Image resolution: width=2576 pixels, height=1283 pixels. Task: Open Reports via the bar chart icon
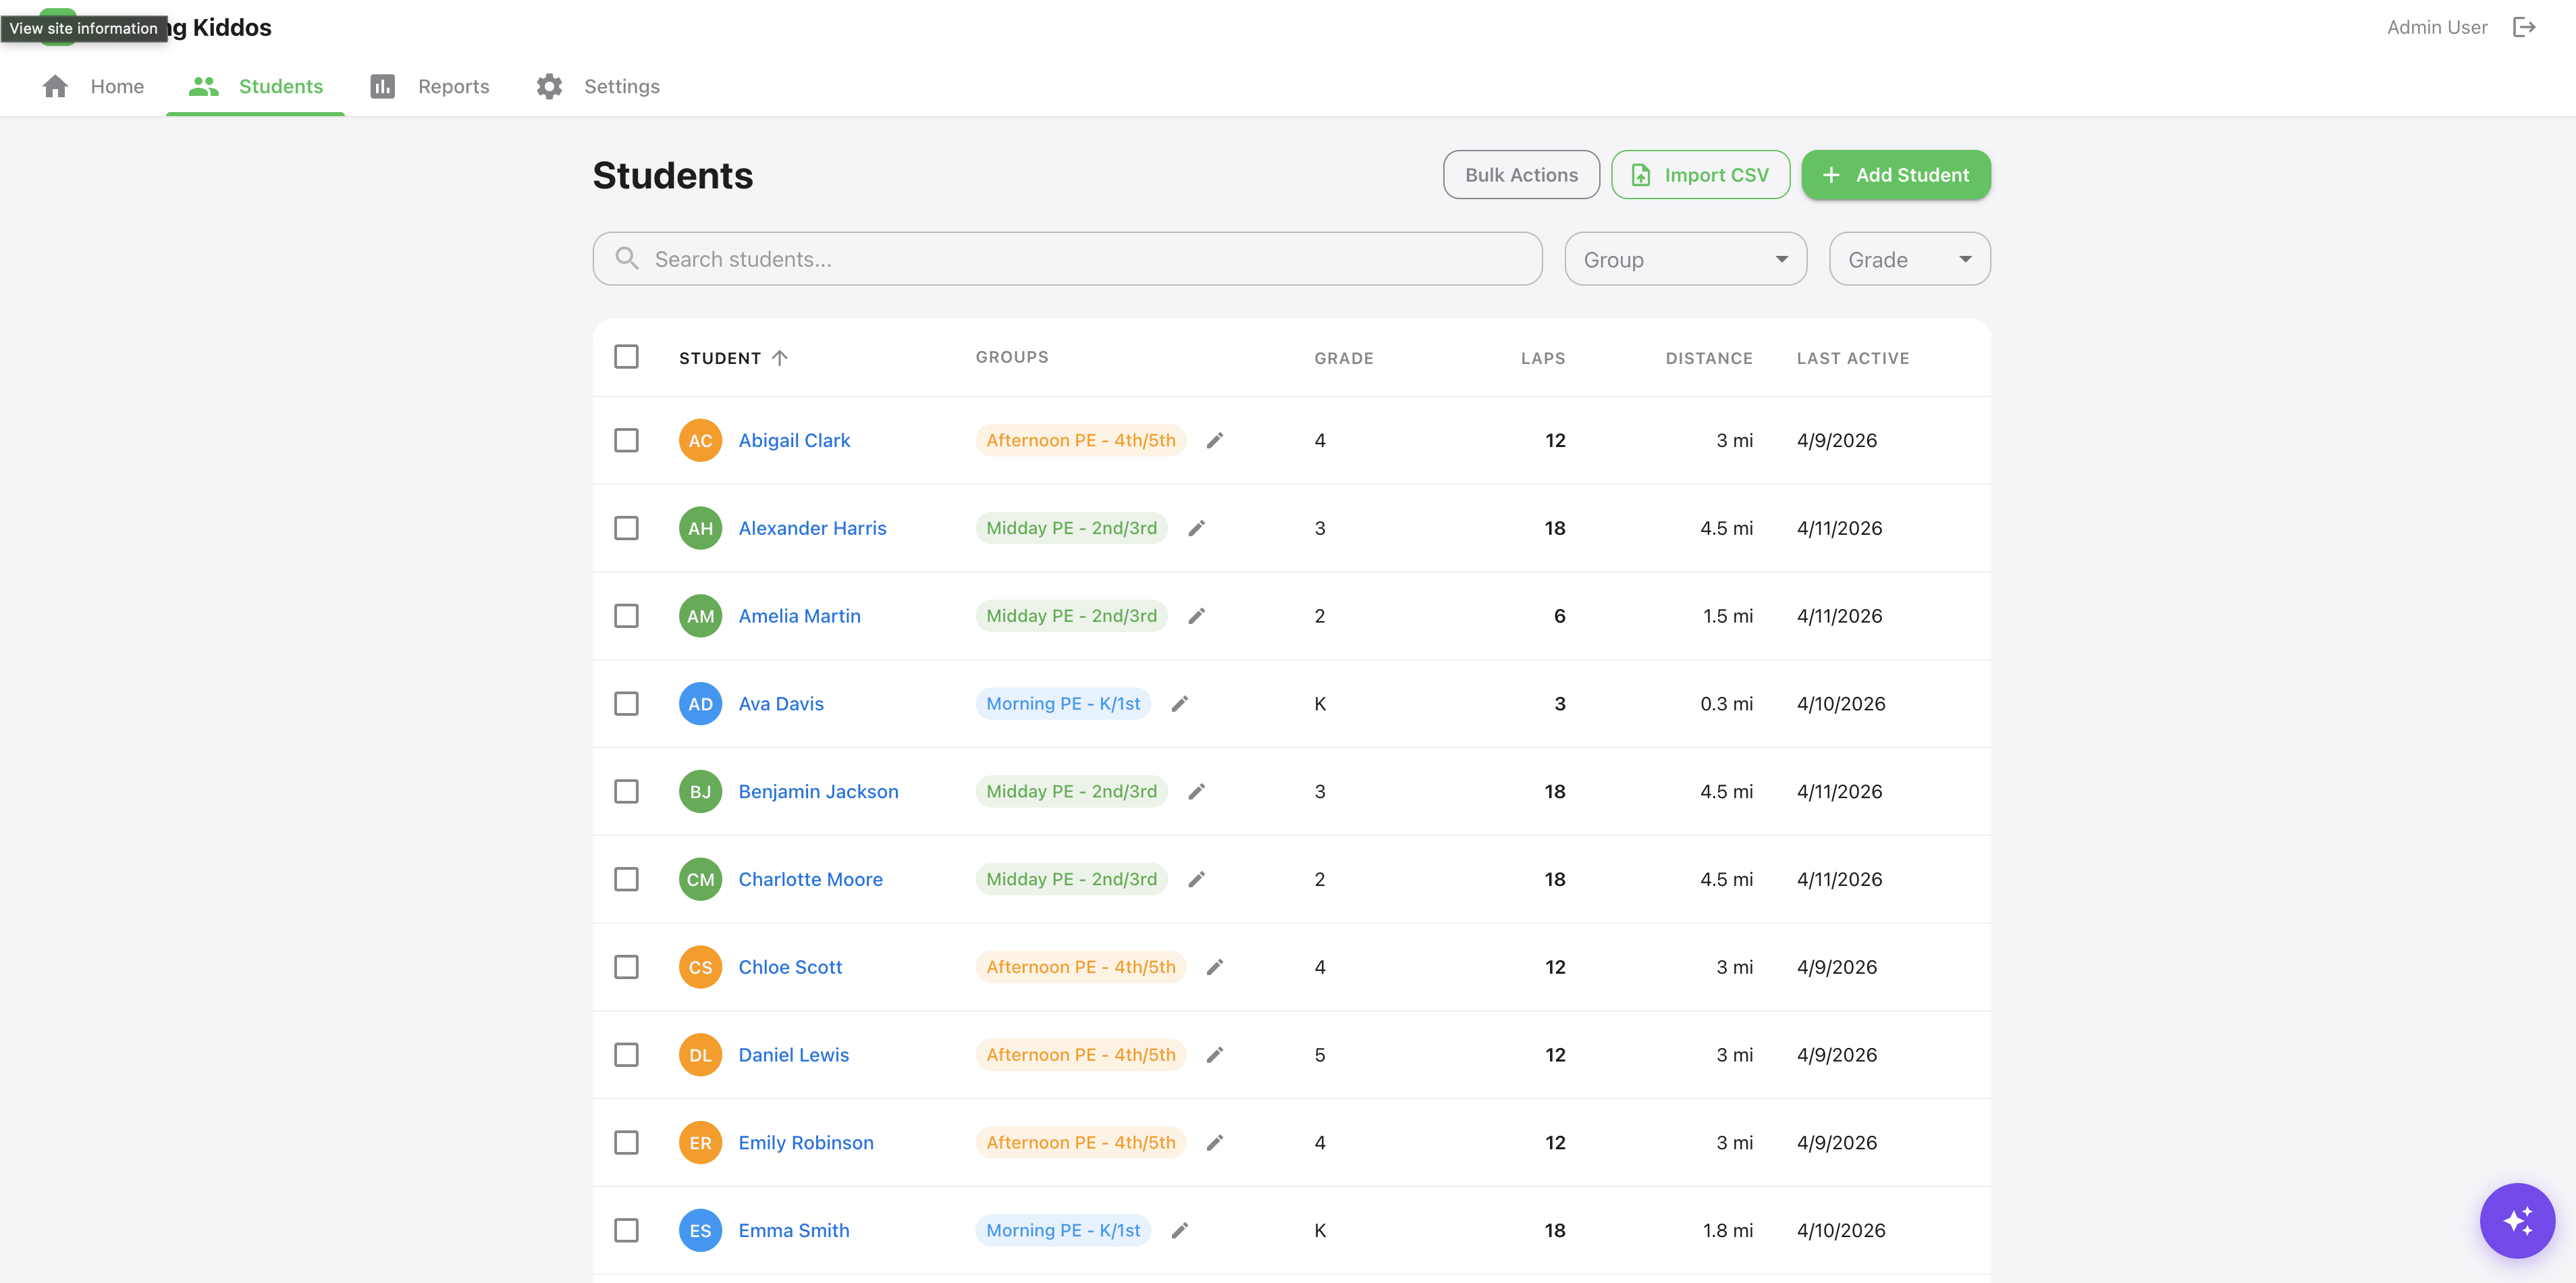(383, 86)
